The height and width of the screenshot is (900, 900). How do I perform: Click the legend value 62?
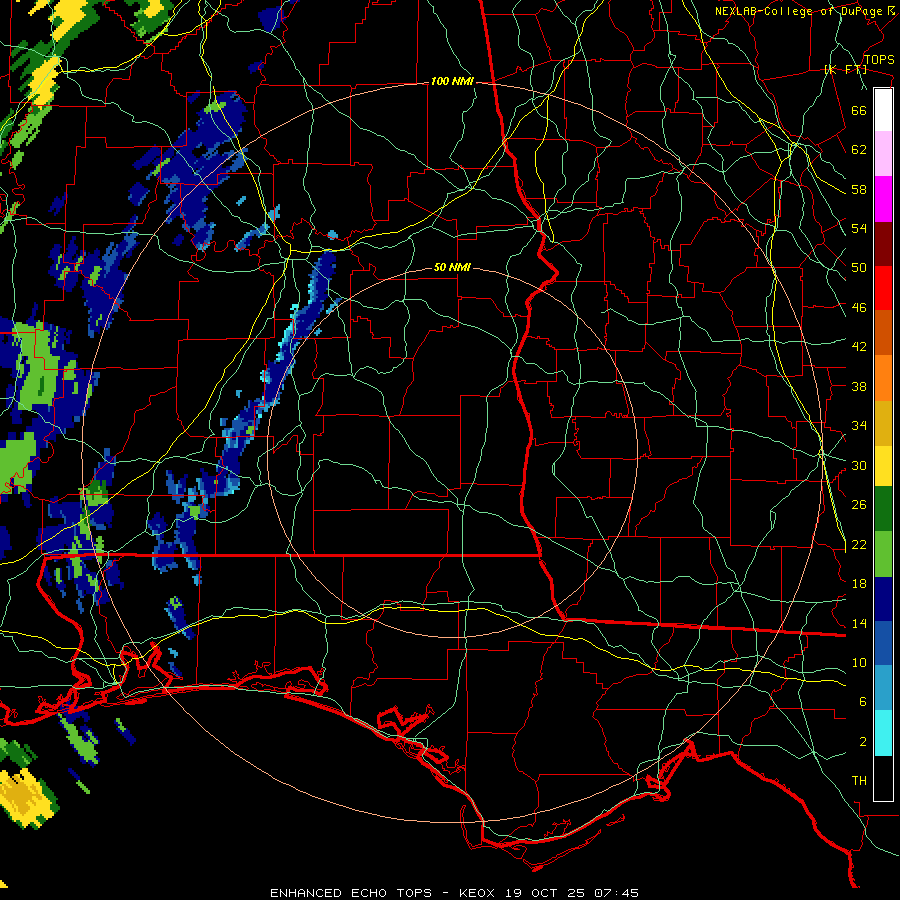(x=859, y=150)
